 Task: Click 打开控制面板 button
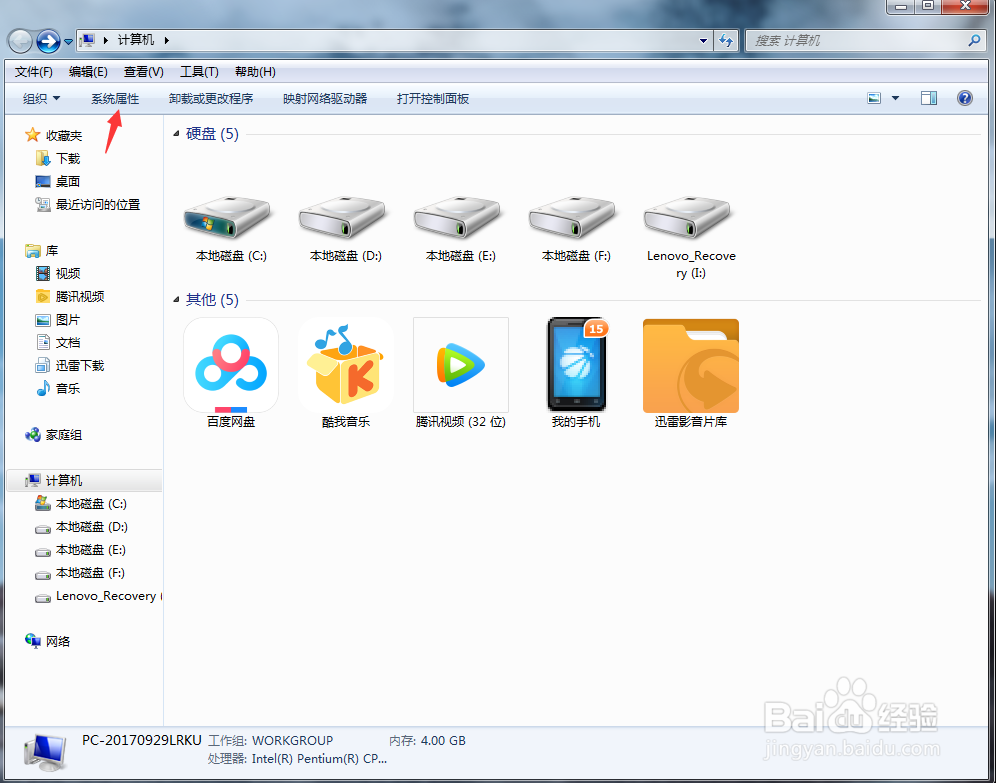pyautogui.click(x=433, y=98)
